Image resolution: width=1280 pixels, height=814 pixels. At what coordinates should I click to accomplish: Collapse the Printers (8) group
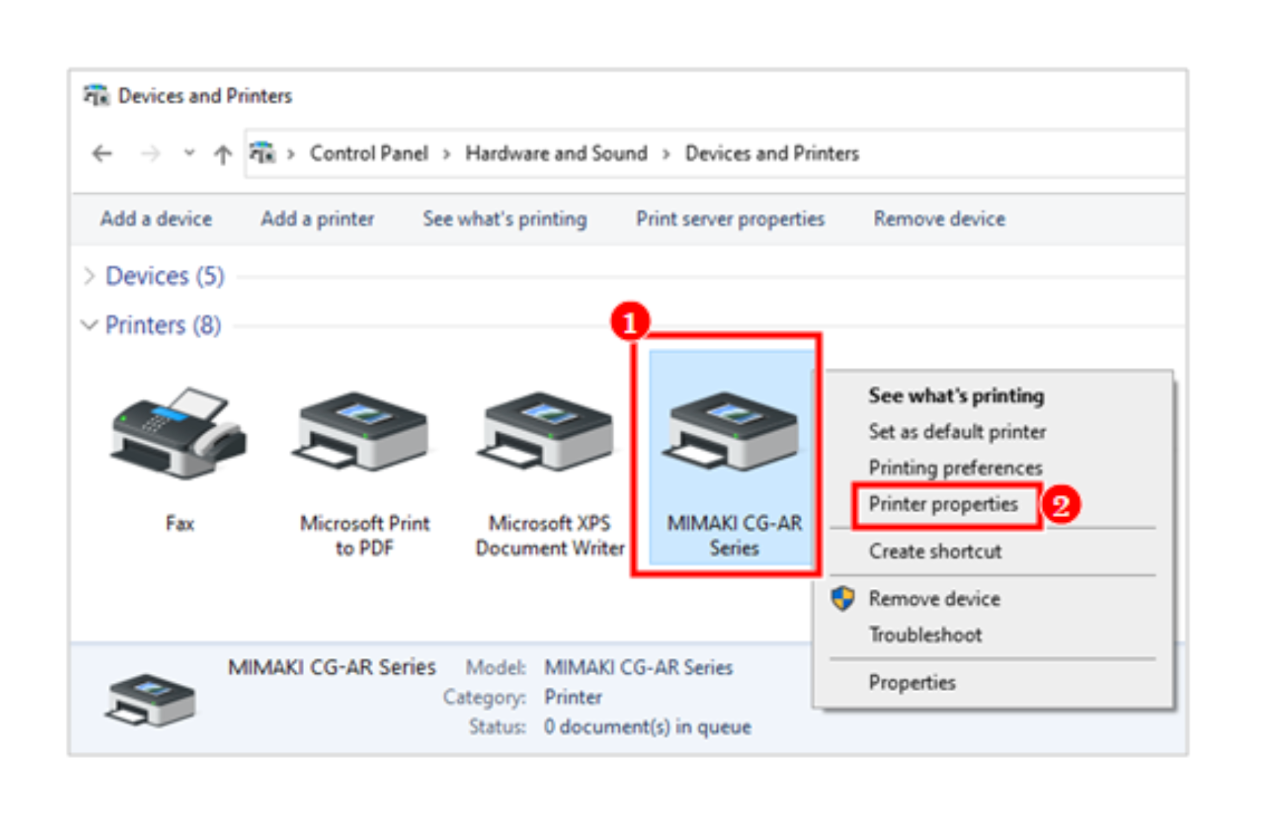click(90, 325)
